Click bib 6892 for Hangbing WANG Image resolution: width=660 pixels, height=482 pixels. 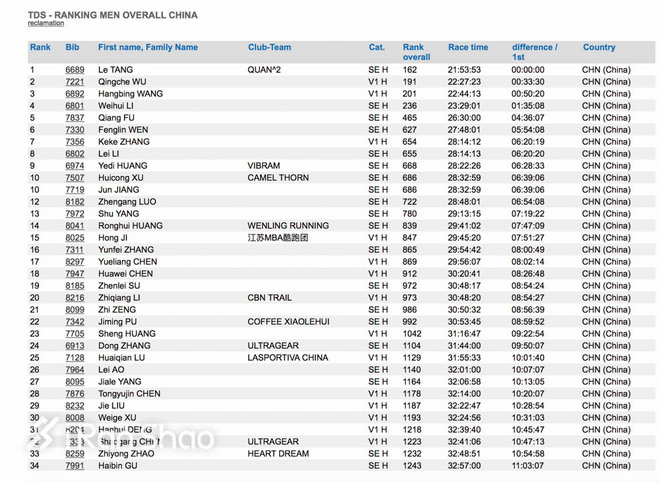click(x=75, y=94)
